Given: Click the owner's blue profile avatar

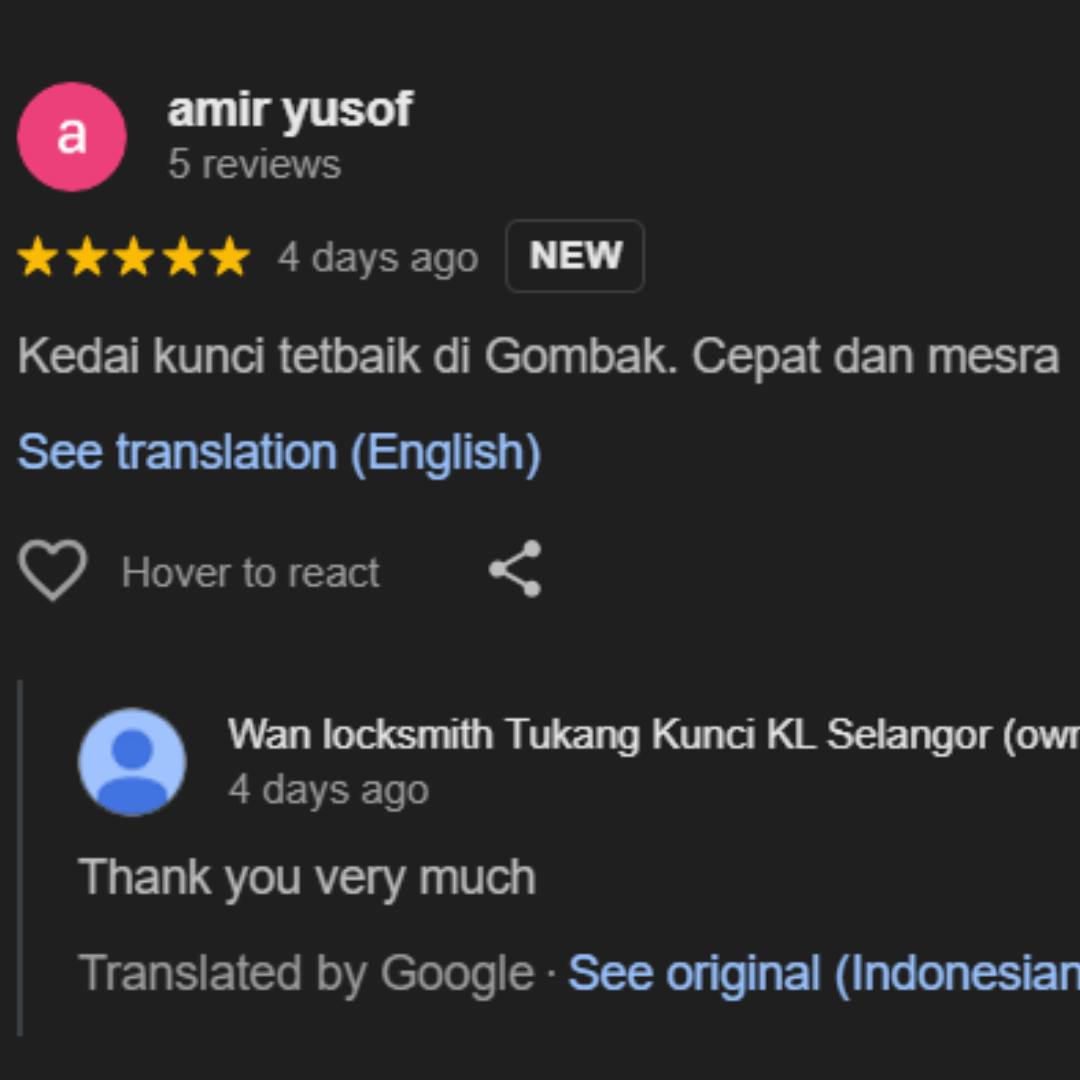Looking at the screenshot, I should (x=132, y=762).
